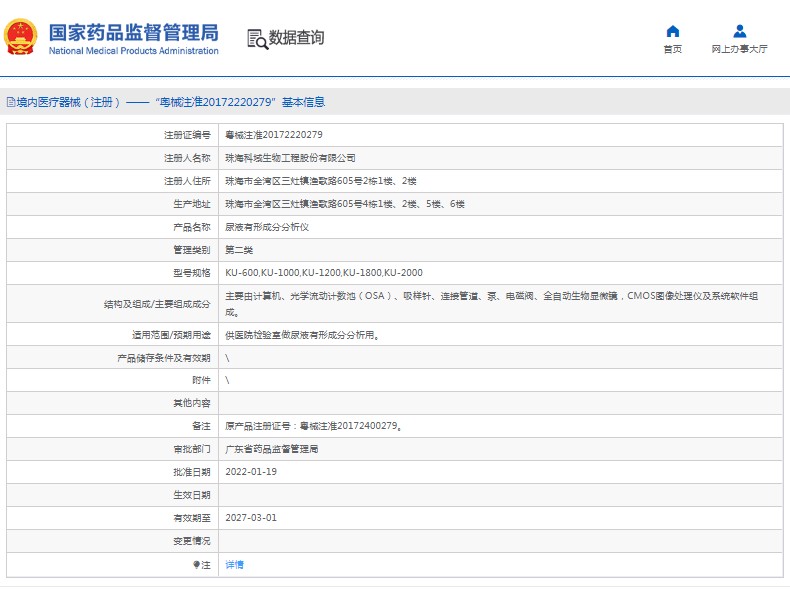790x591 pixels.
Task: Click National Medical Products Administration subtitle
Action: [x=134, y=51]
